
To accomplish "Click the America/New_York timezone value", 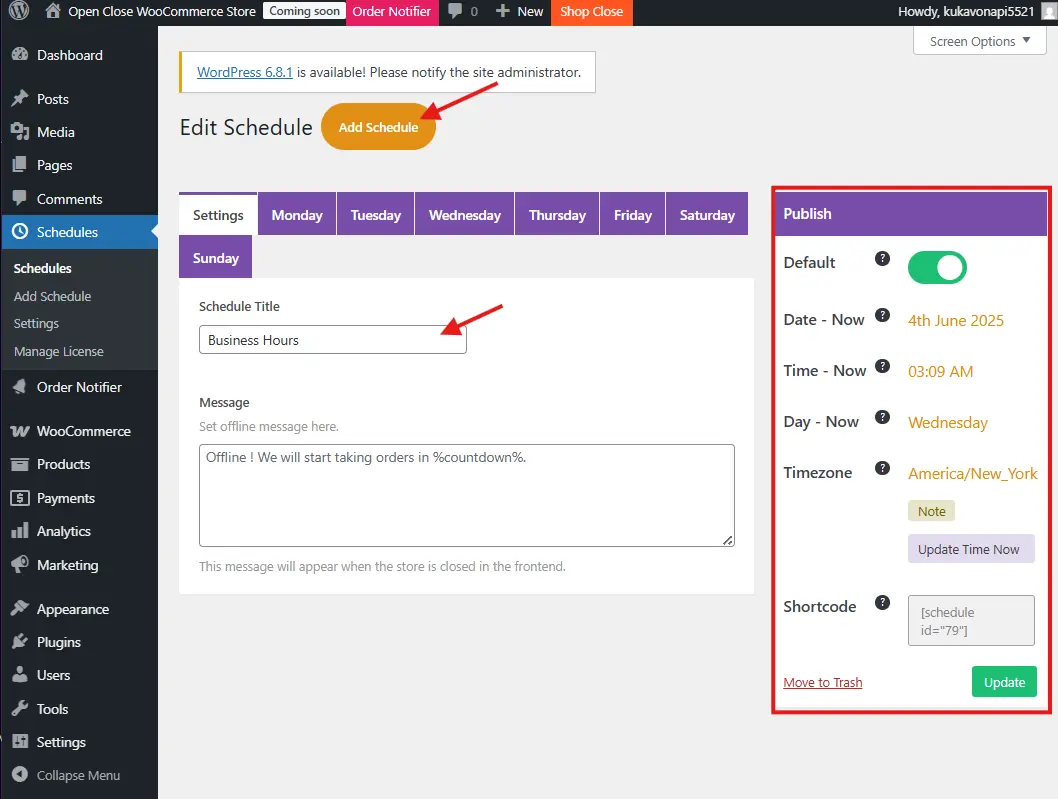I will click(x=972, y=473).
